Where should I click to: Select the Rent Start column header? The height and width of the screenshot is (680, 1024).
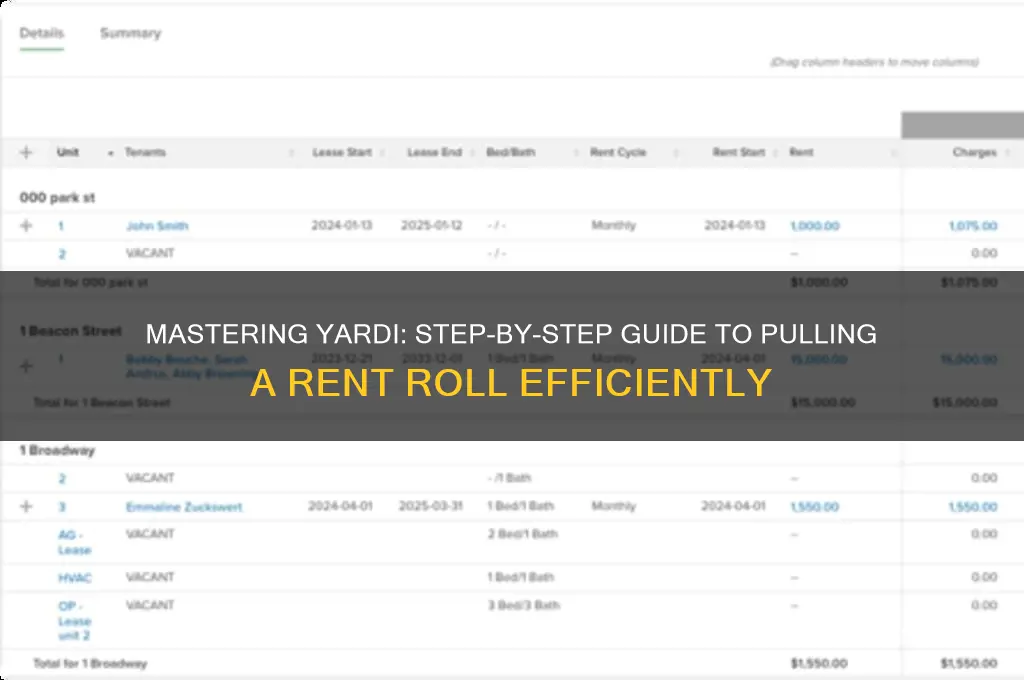pyautogui.click(x=739, y=152)
